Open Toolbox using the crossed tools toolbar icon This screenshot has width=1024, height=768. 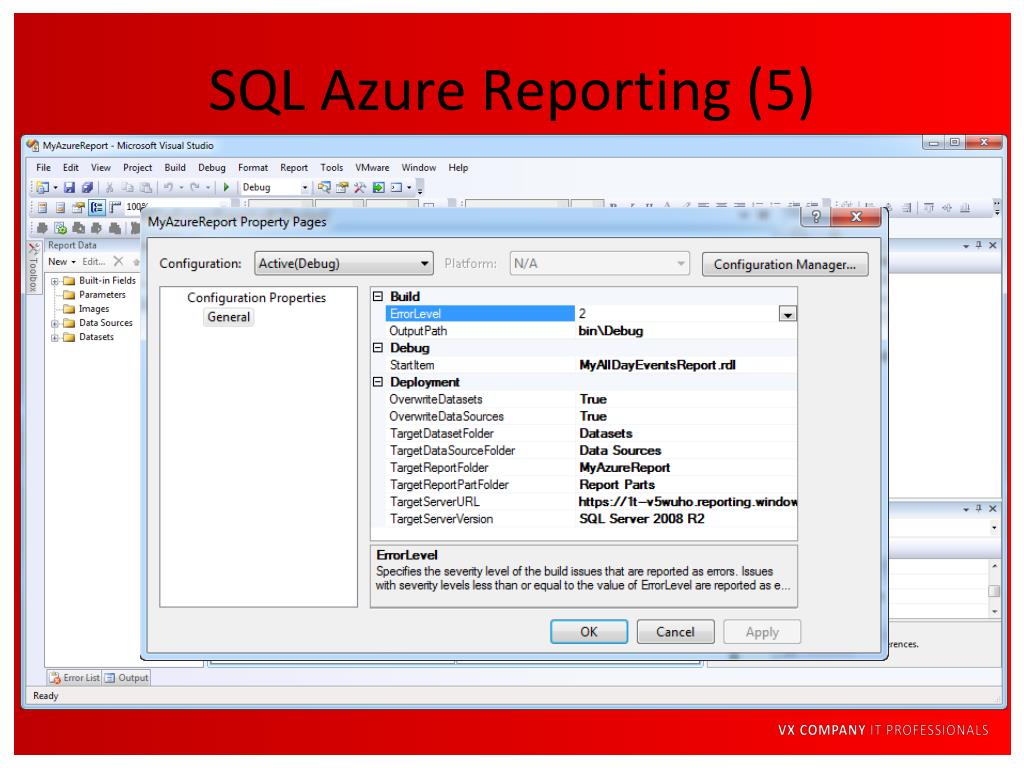pos(360,187)
